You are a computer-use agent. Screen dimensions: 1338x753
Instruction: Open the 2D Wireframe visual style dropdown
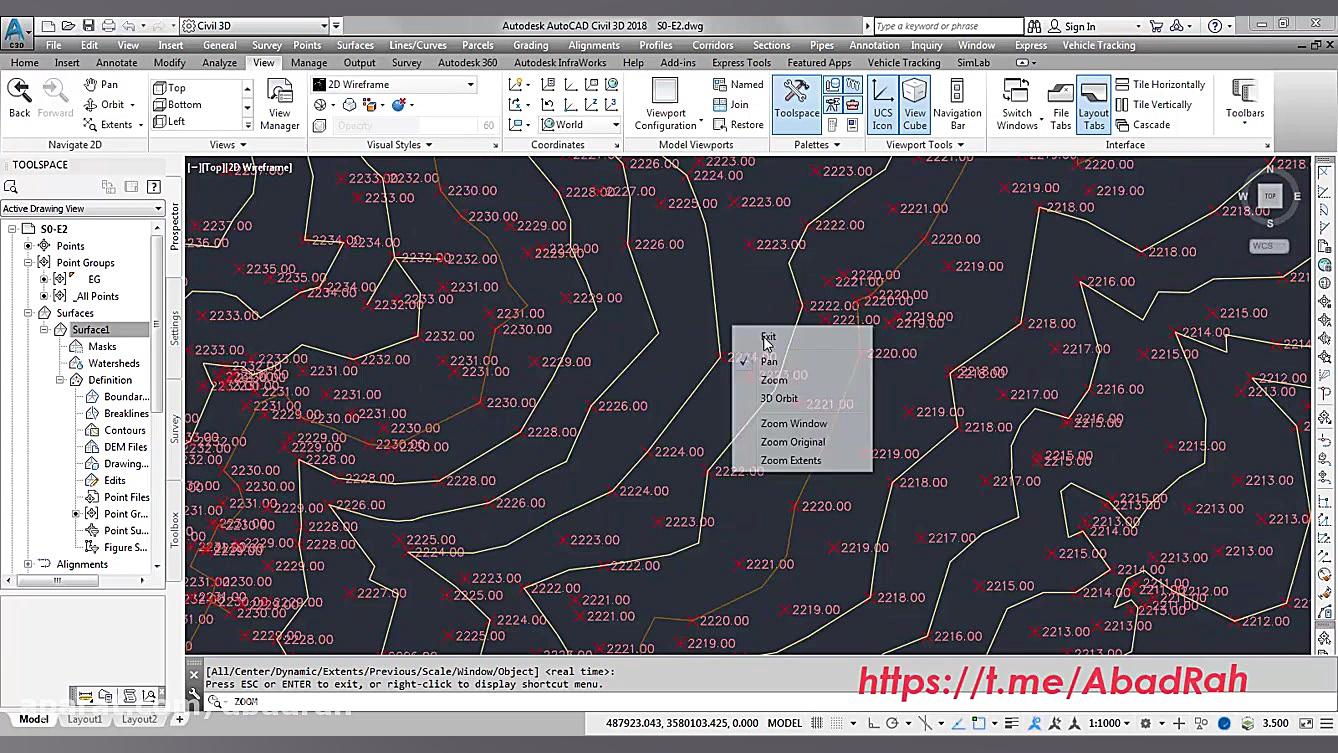pyautogui.click(x=394, y=85)
